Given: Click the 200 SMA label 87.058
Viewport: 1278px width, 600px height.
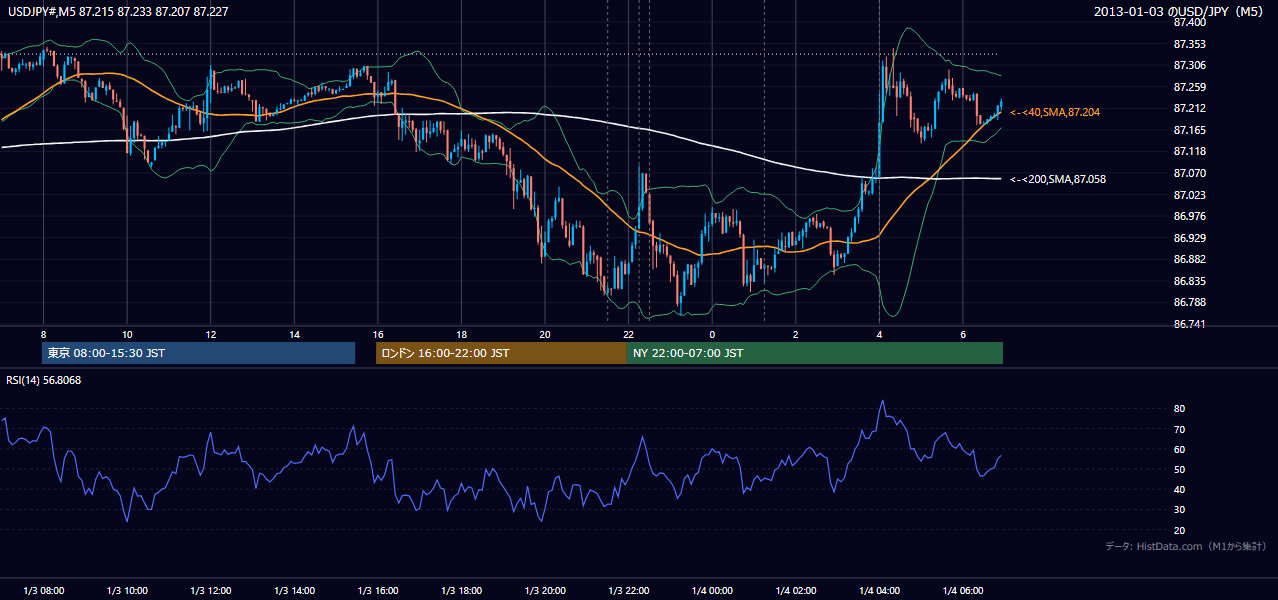Looking at the screenshot, I should click(x=1058, y=179).
